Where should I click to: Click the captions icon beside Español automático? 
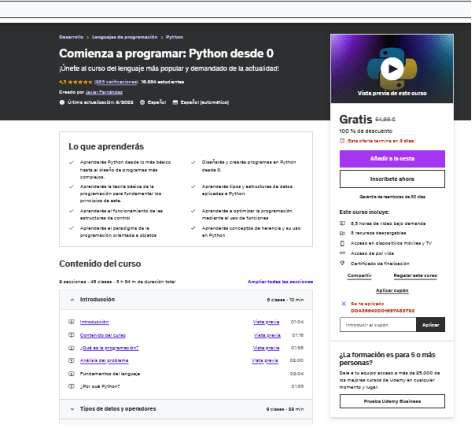(x=175, y=102)
